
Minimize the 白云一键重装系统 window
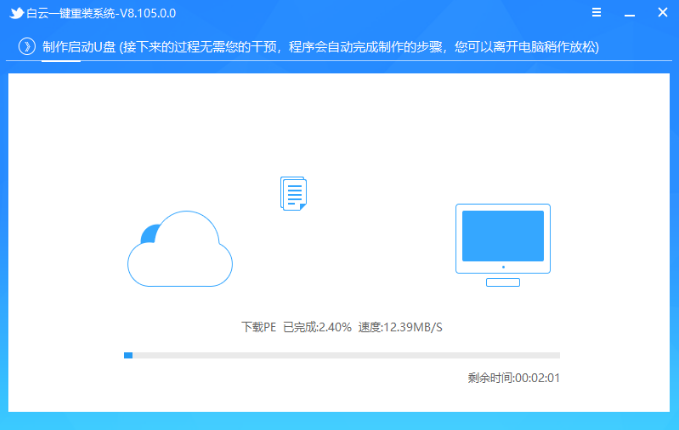tap(629, 14)
